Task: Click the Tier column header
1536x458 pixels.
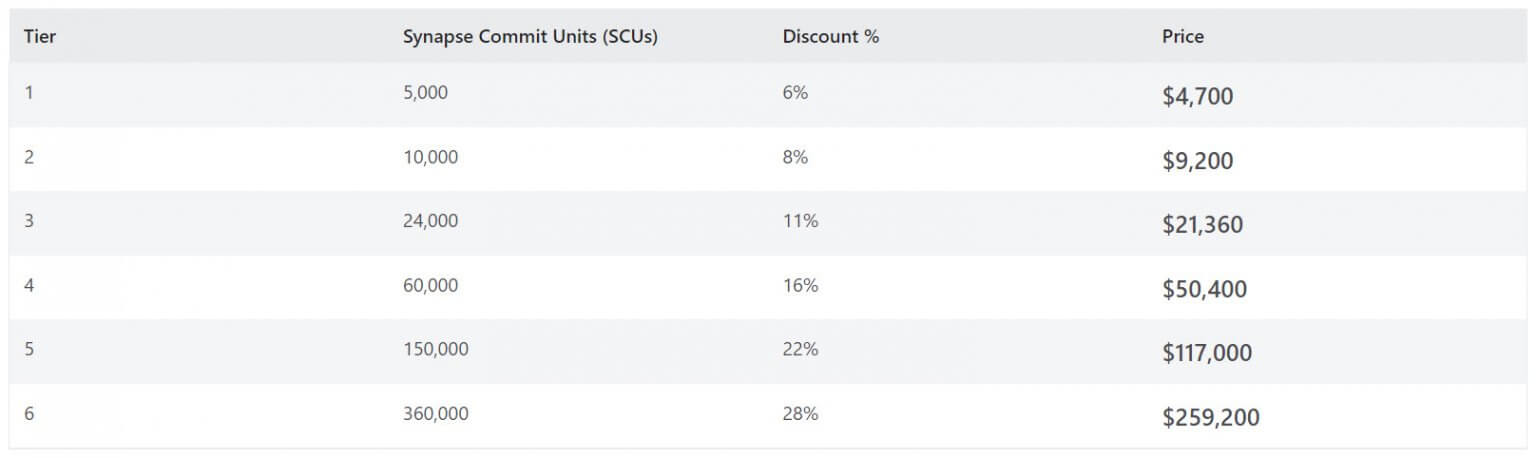Action: click(x=40, y=37)
